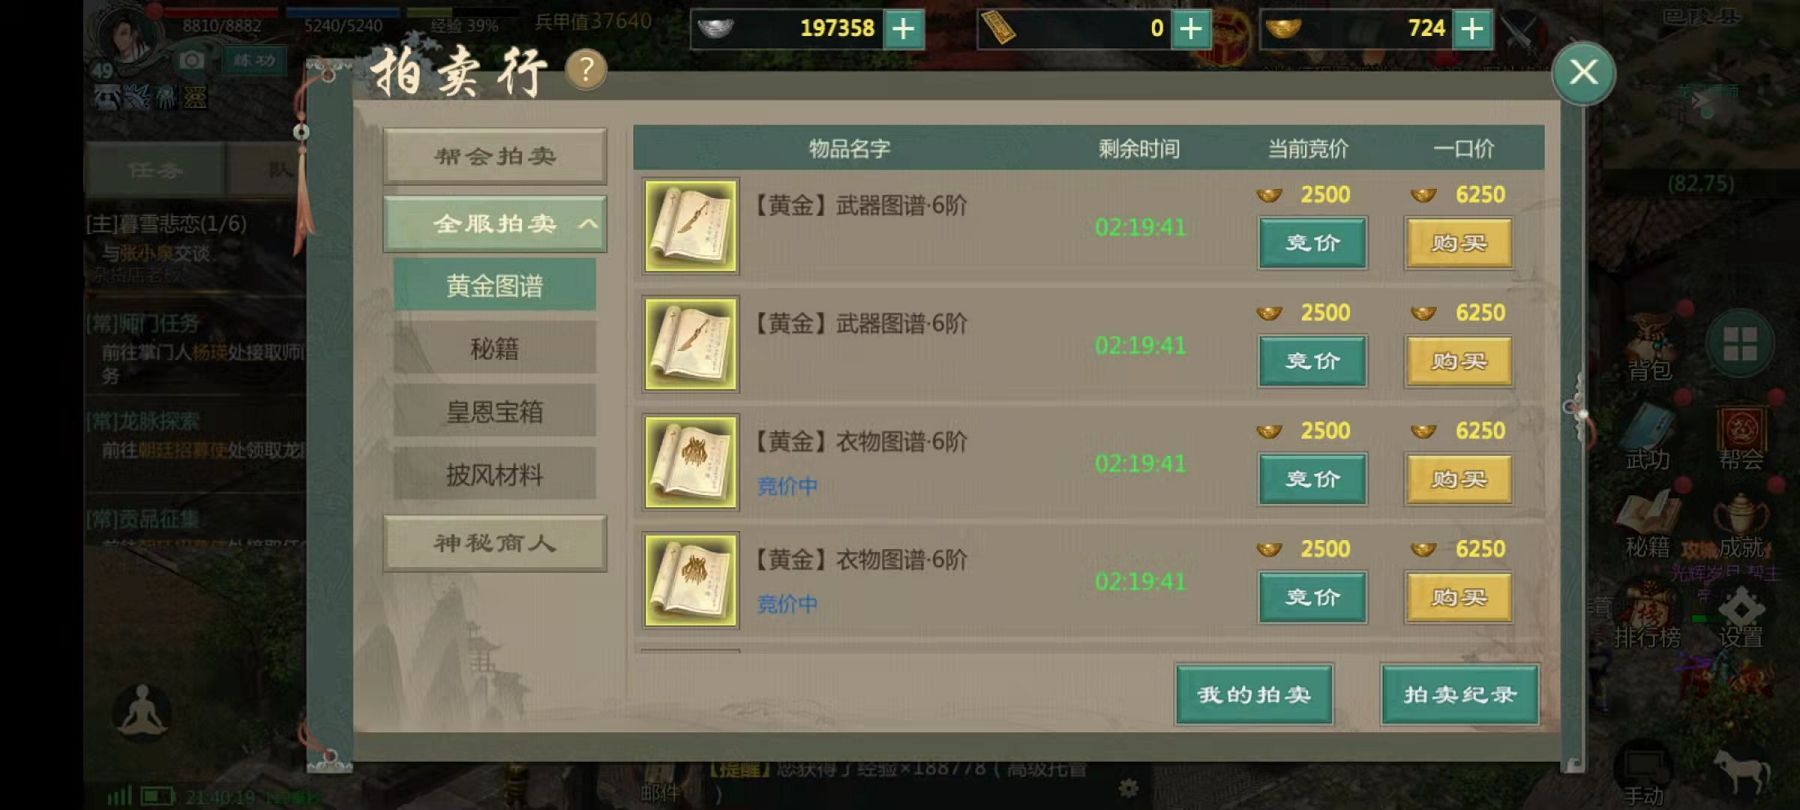Bid on first 武器图谱·6阶 with 竞价

click(x=1312, y=243)
